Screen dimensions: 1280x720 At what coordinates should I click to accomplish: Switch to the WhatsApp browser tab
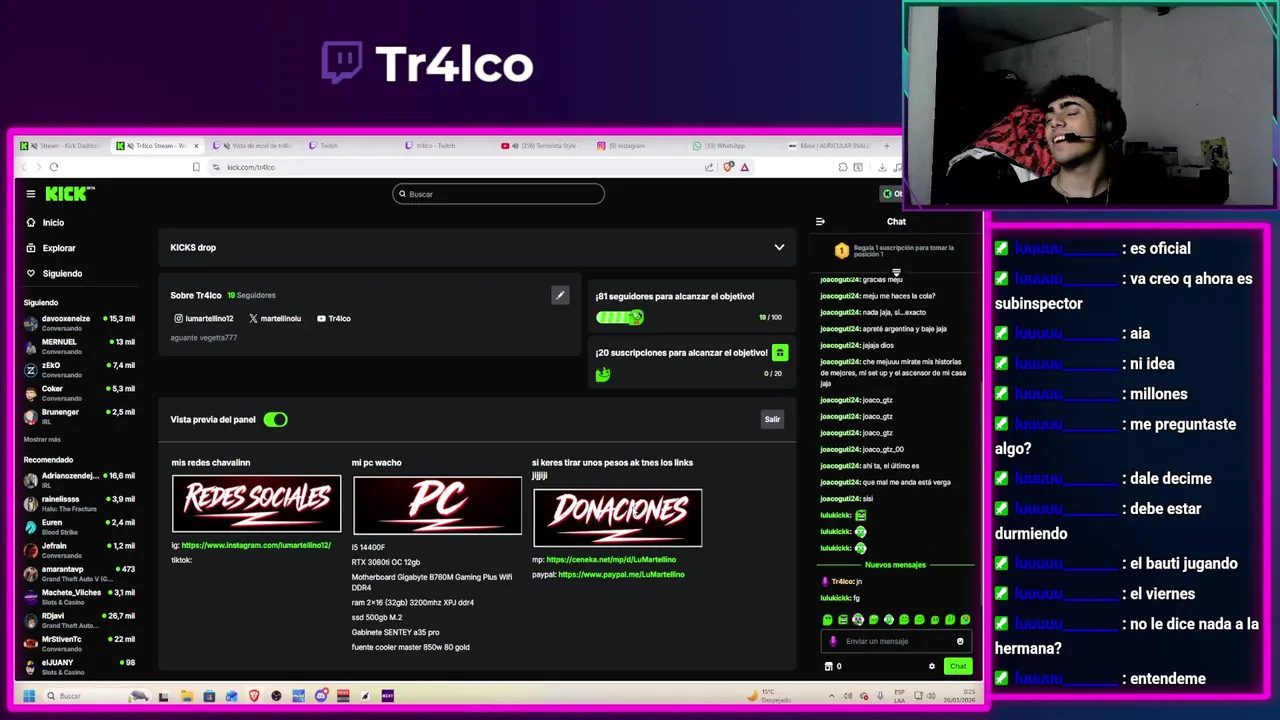tap(736, 145)
